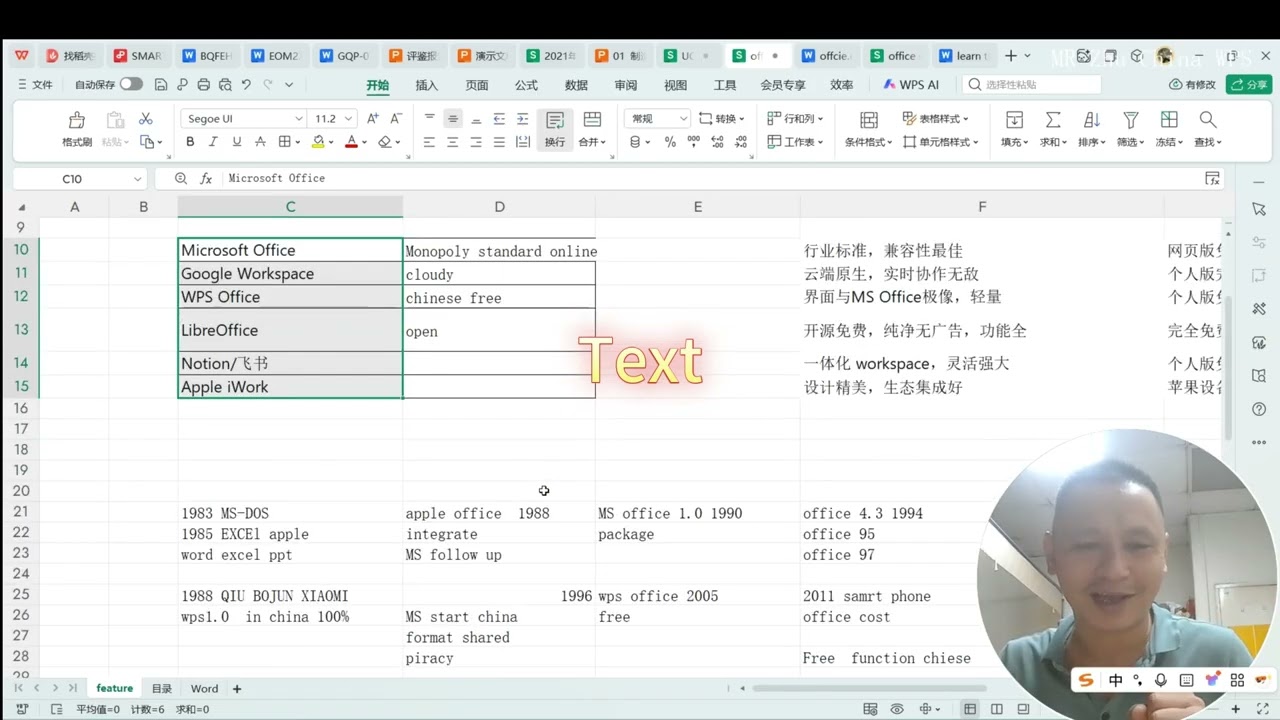Click the eye reading-mode icon in status bar
The image size is (1280, 720).
(897, 709)
